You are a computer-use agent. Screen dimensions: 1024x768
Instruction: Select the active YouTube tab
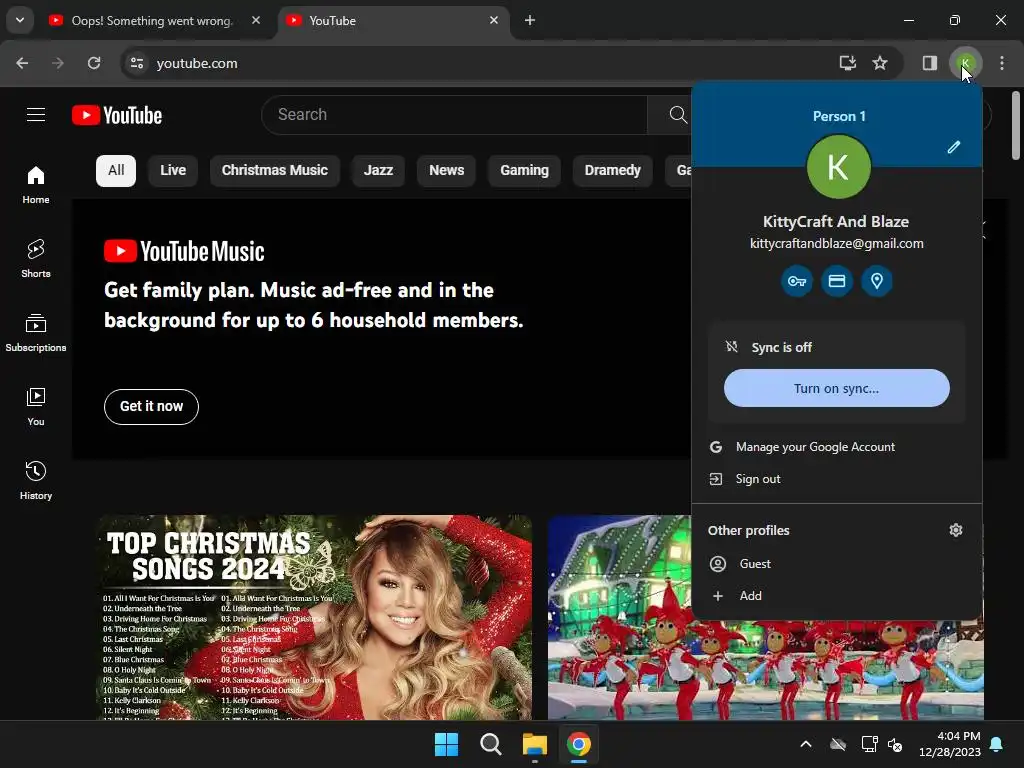point(394,20)
